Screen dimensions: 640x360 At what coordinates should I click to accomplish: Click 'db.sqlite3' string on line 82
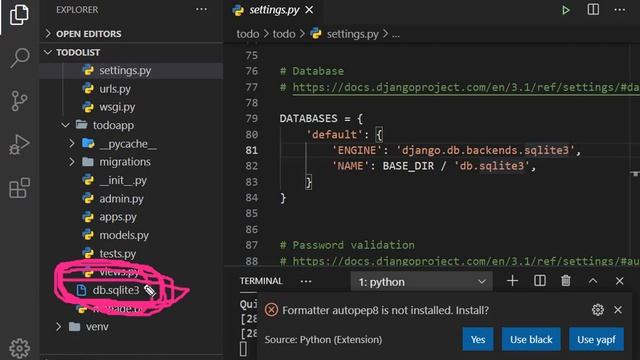click(x=491, y=166)
